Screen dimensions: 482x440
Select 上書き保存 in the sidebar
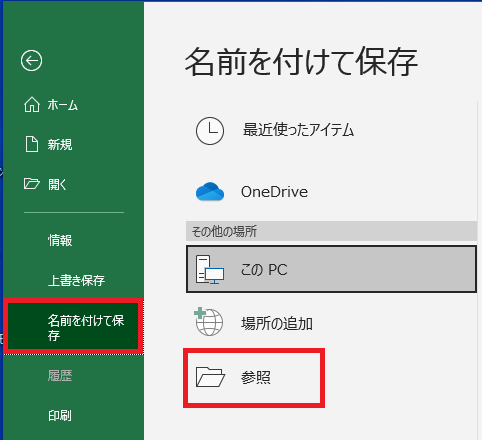tap(74, 280)
